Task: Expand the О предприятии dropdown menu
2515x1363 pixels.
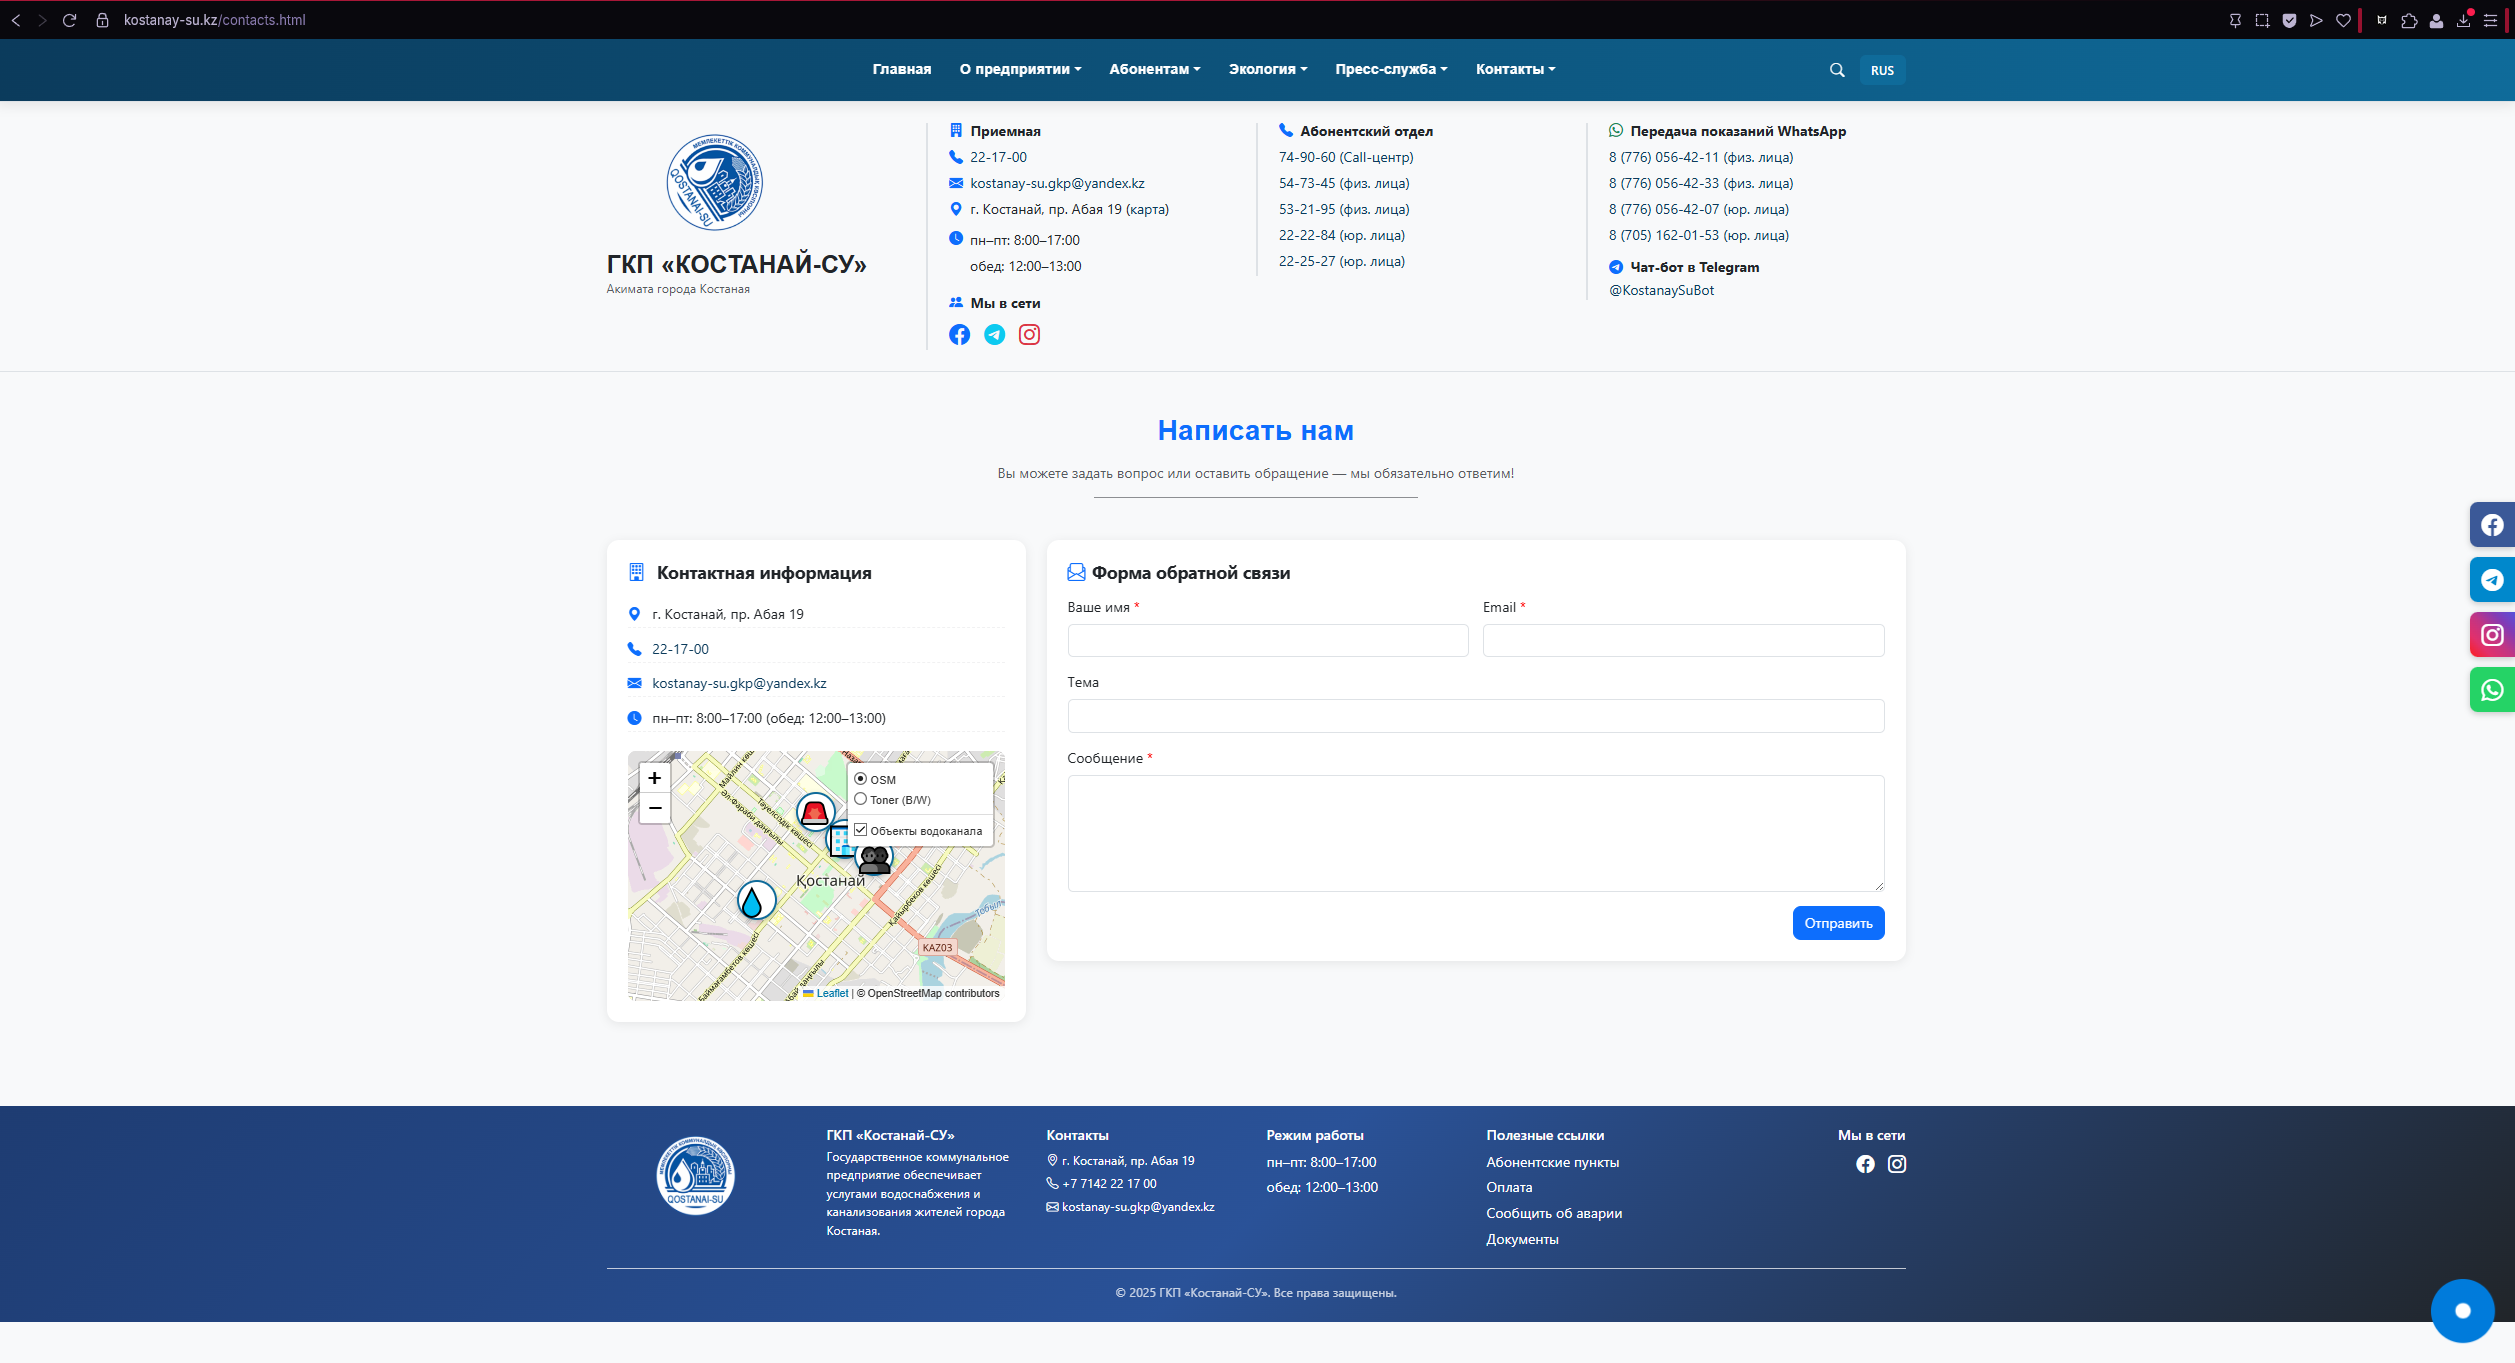Action: click(x=1020, y=69)
